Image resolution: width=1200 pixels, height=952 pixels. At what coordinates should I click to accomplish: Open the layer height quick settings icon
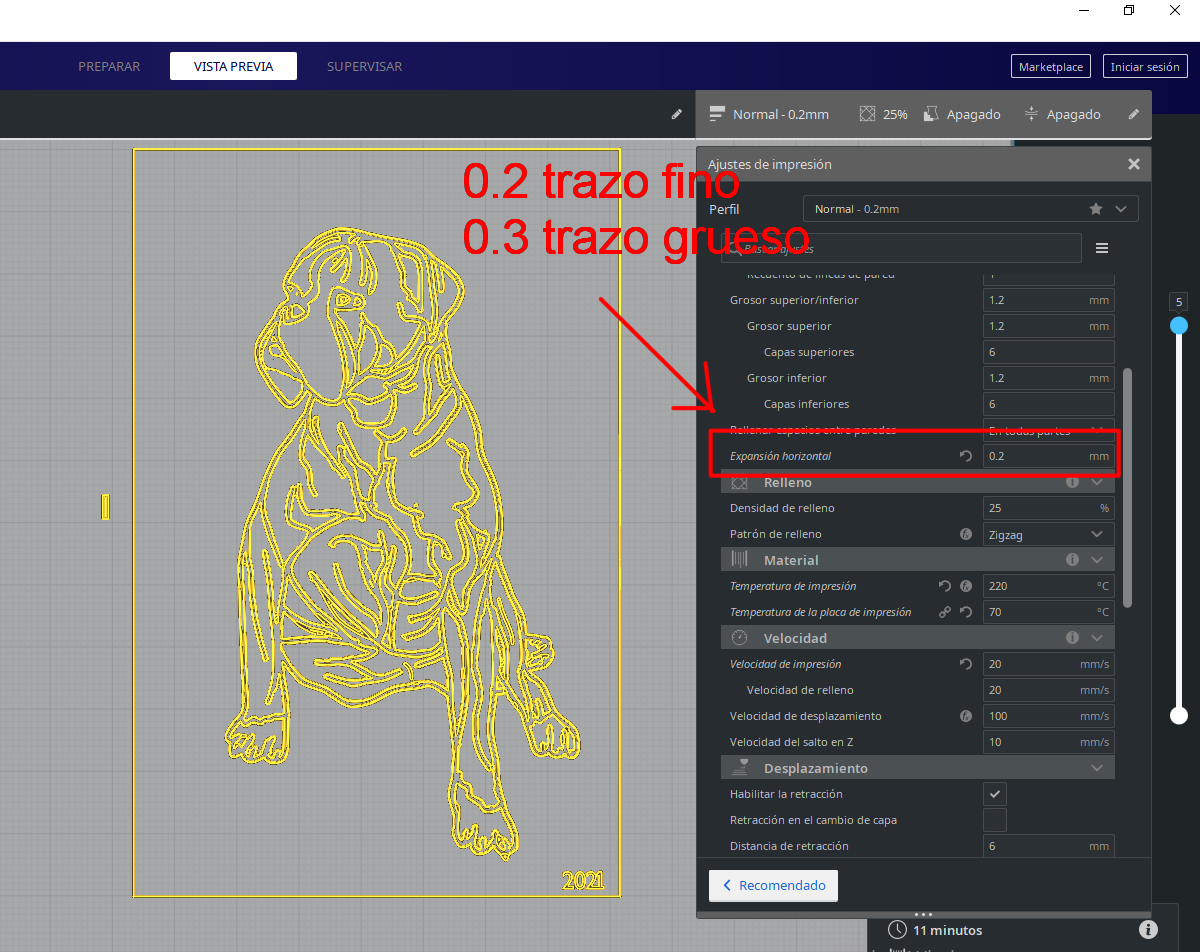[x=716, y=114]
